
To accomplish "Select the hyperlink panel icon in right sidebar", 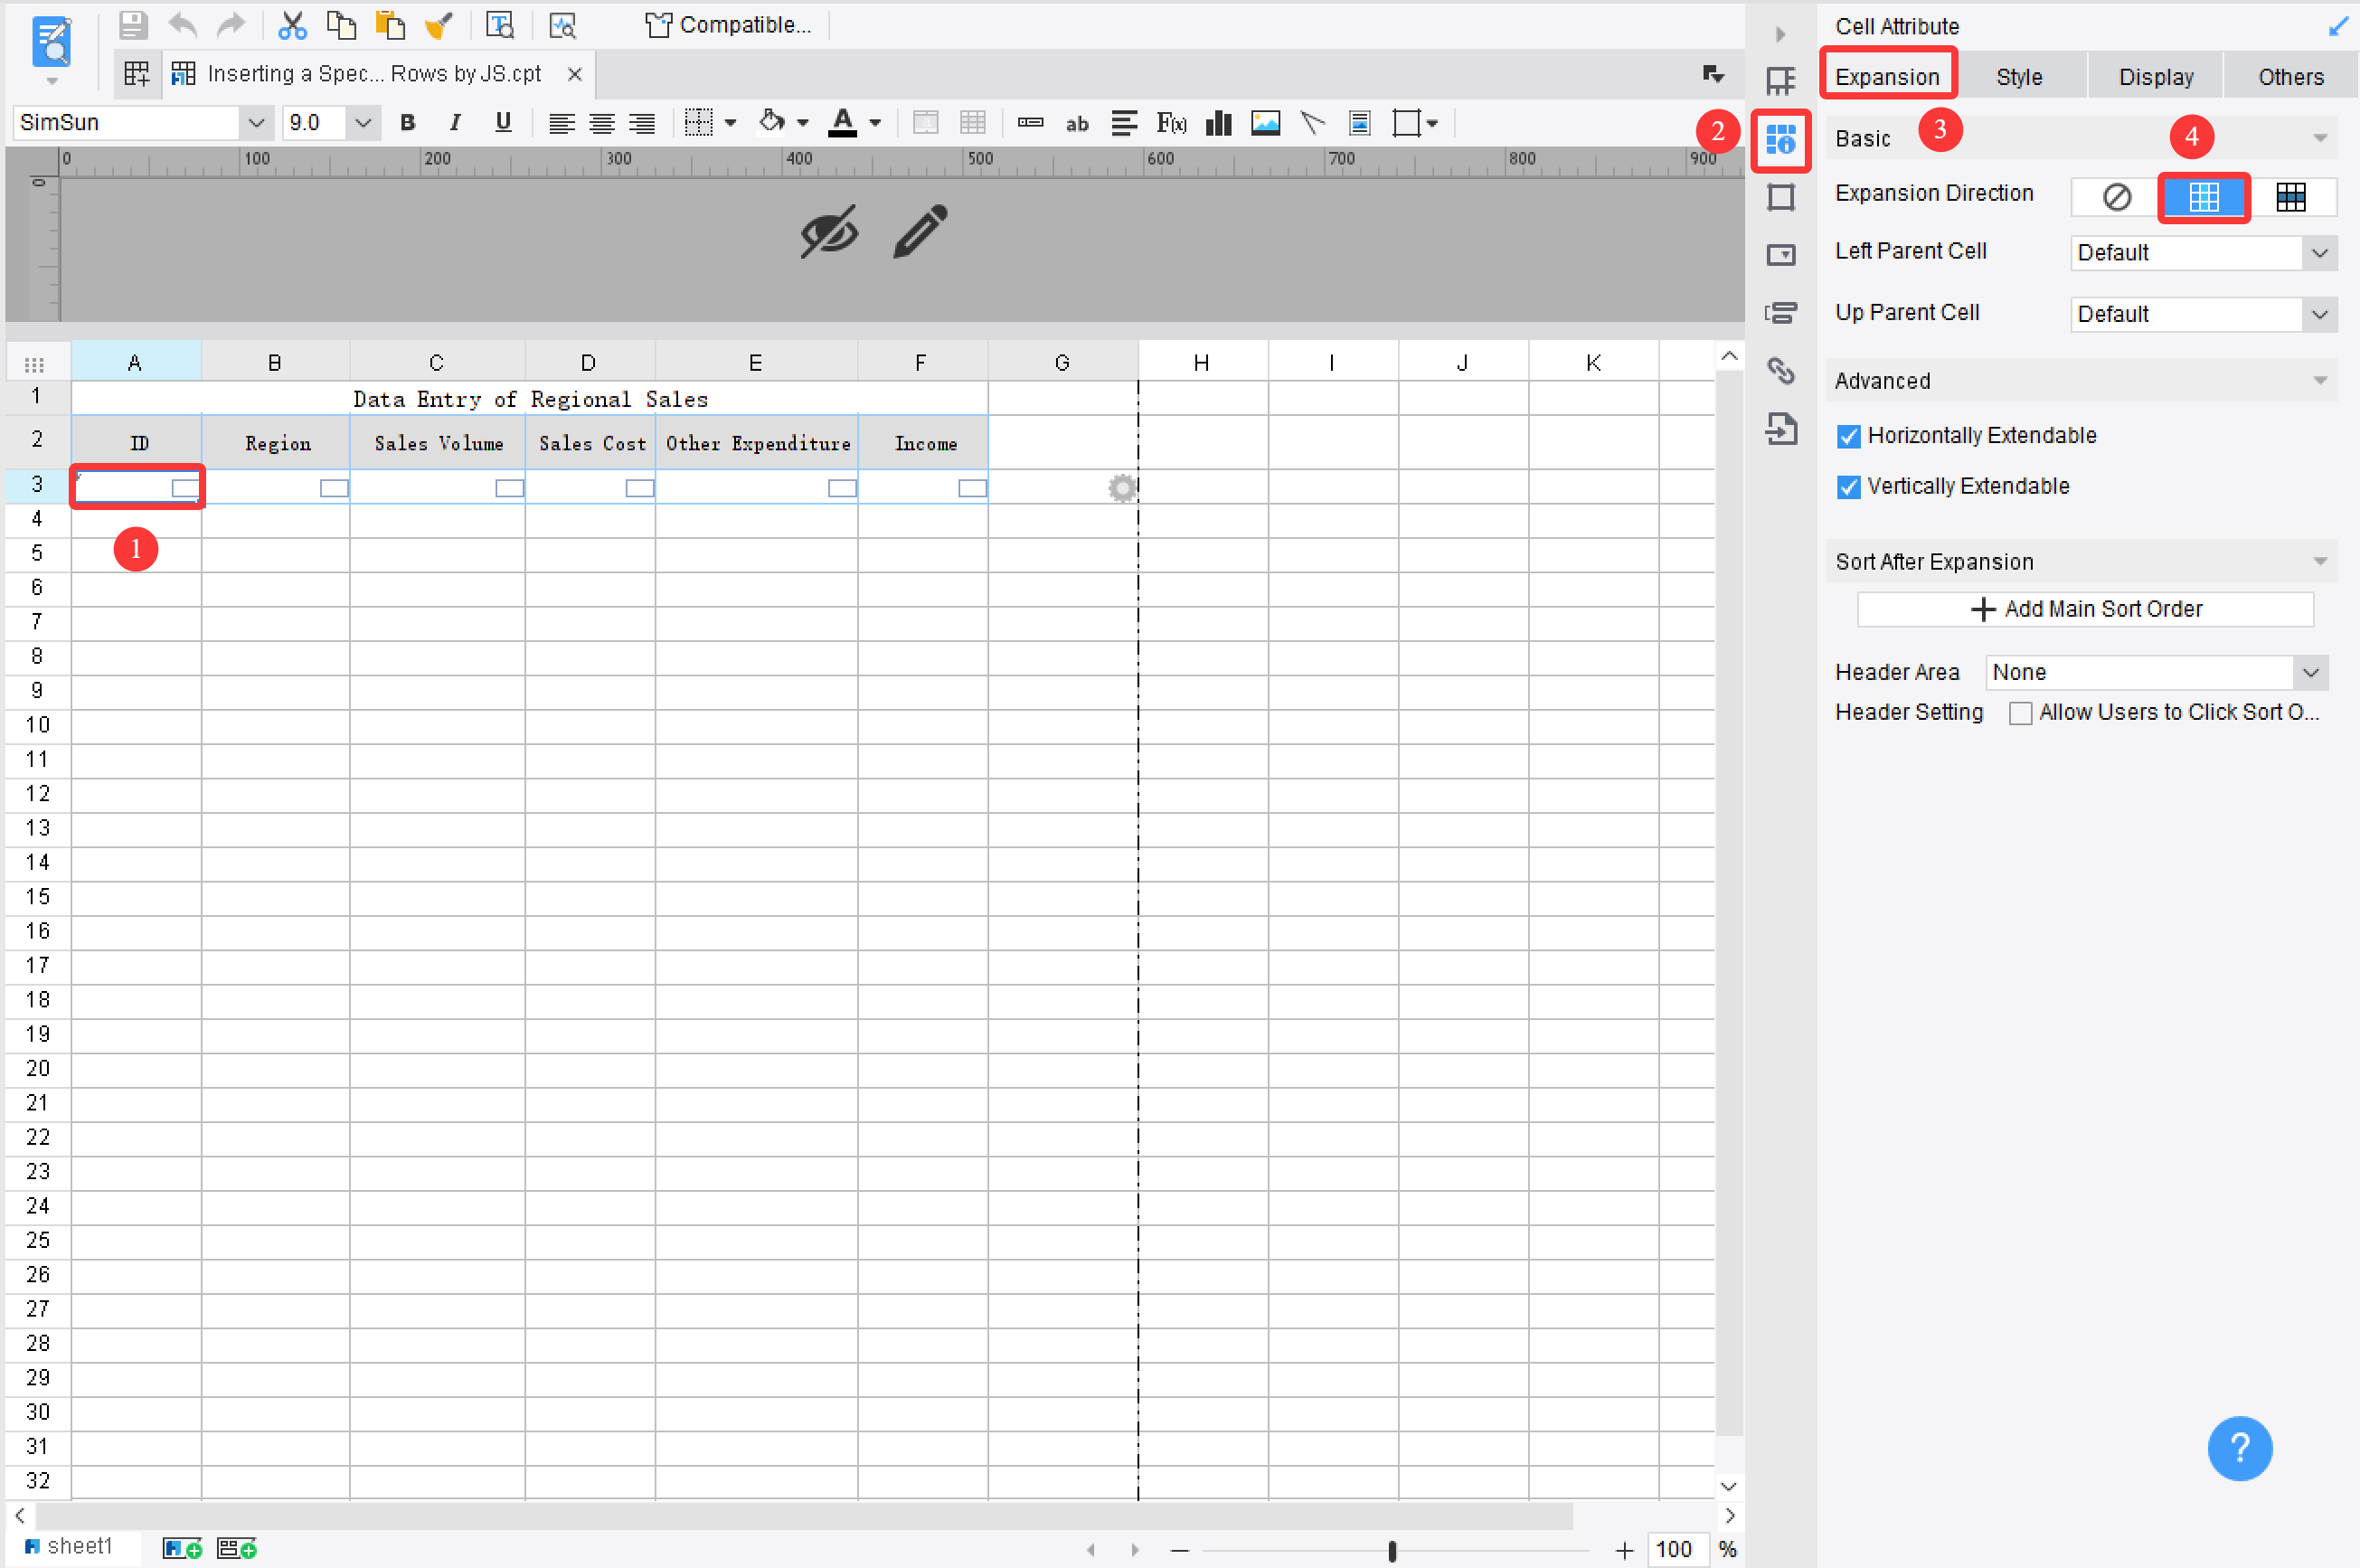I will pyautogui.click(x=1781, y=370).
